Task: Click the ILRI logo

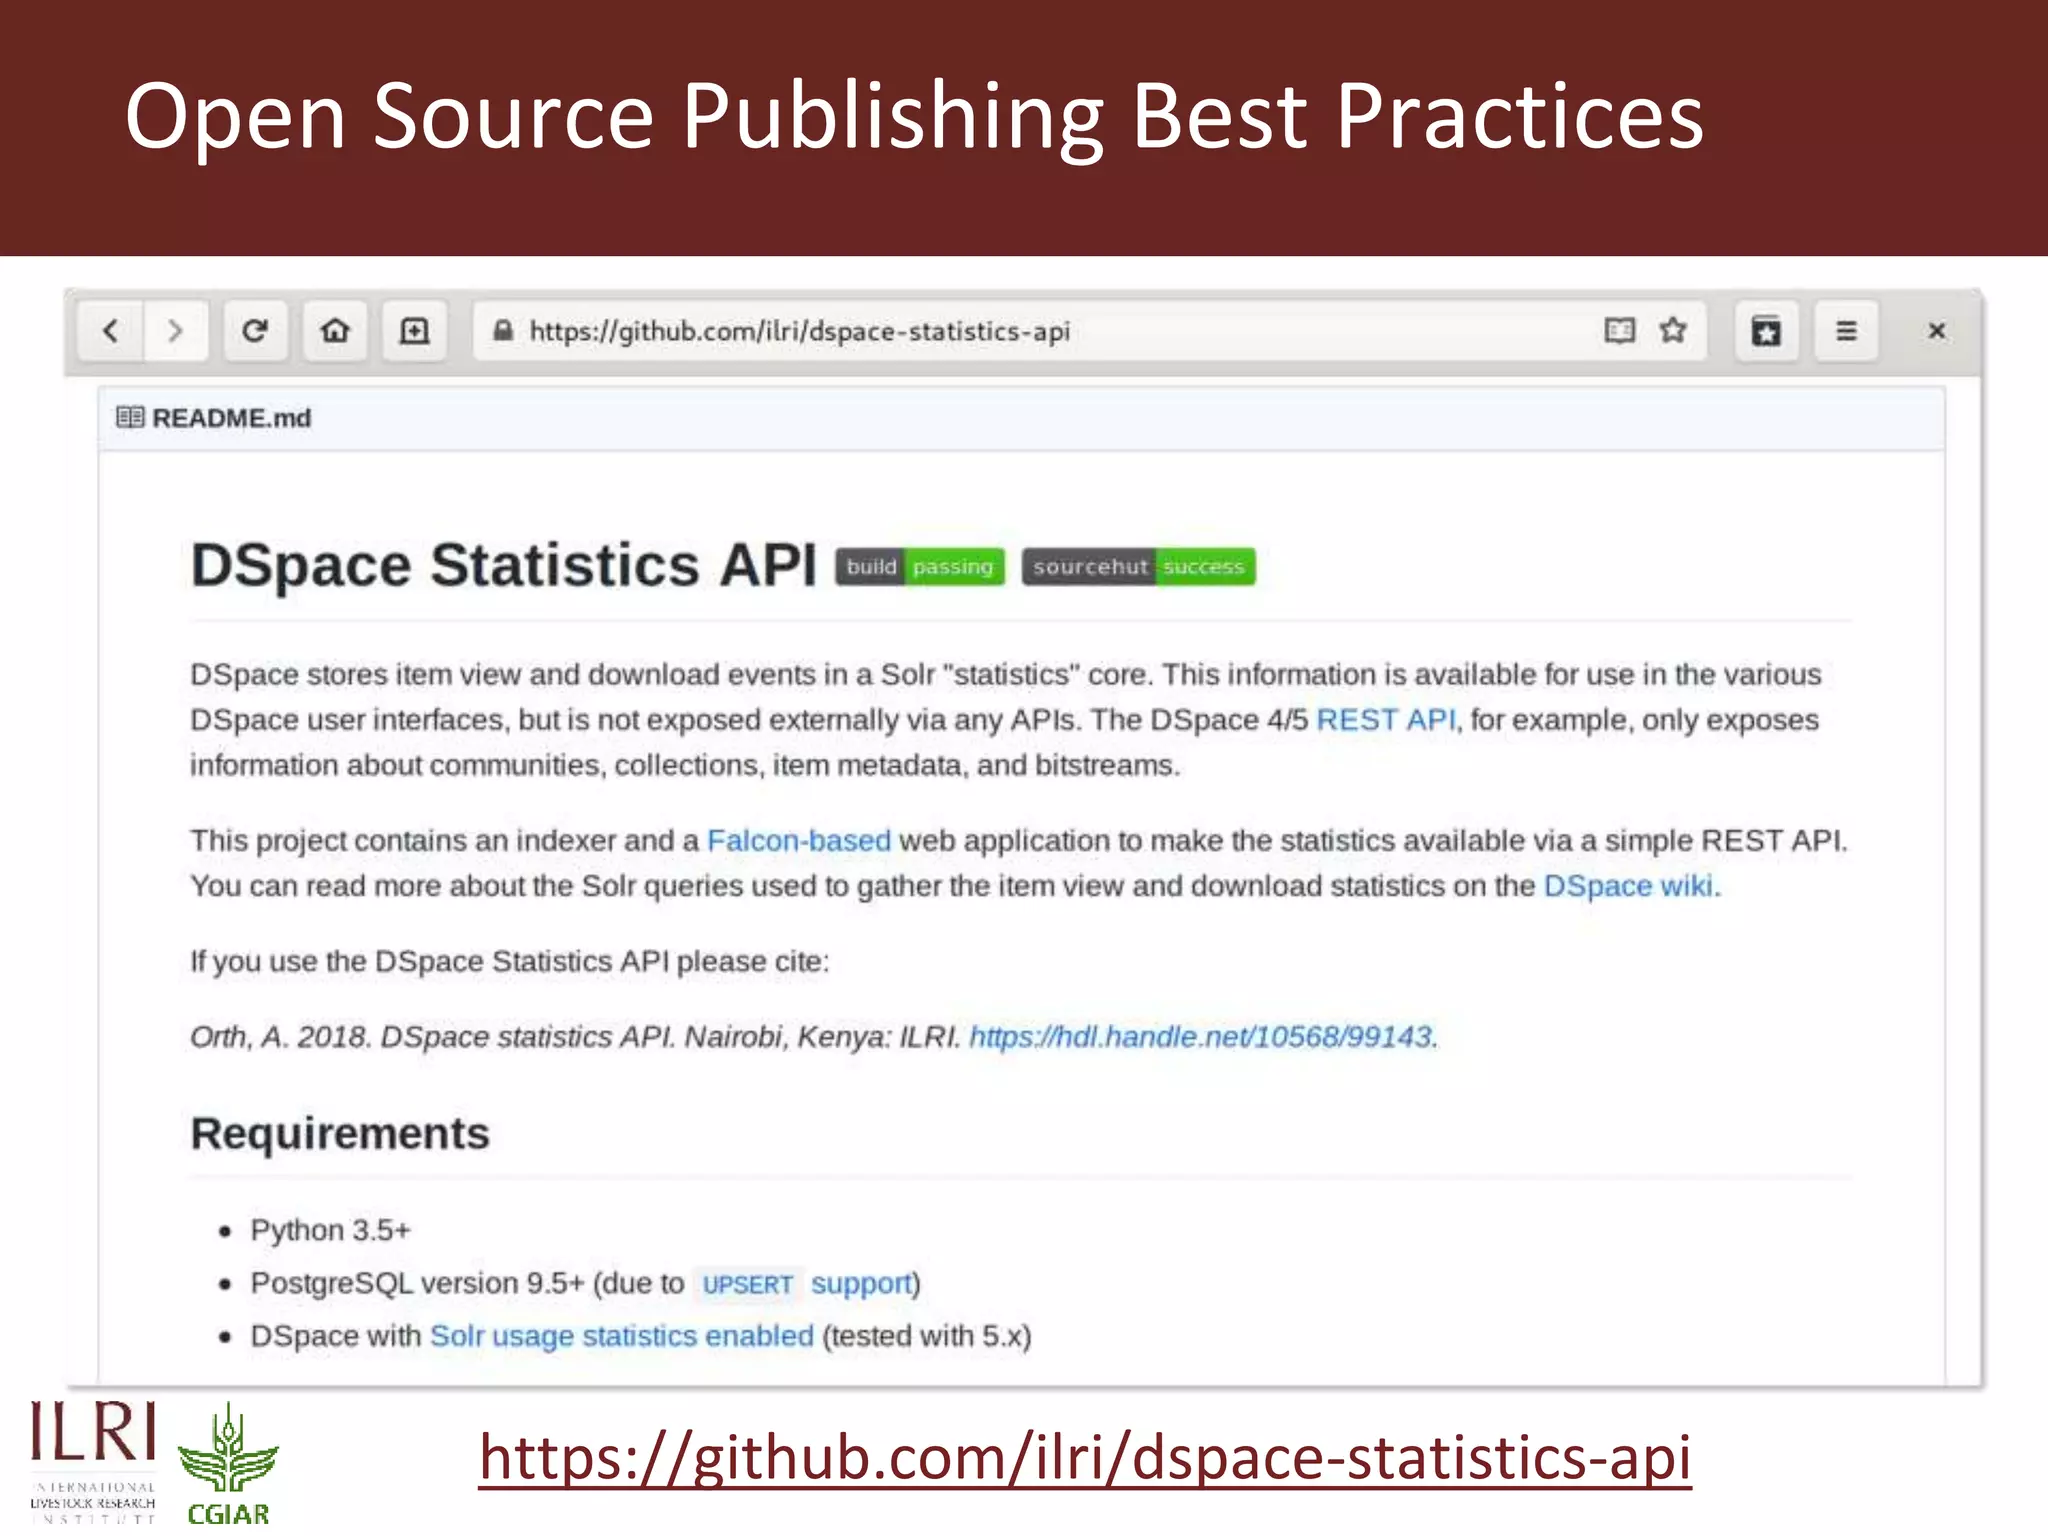Action: (x=93, y=1461)
